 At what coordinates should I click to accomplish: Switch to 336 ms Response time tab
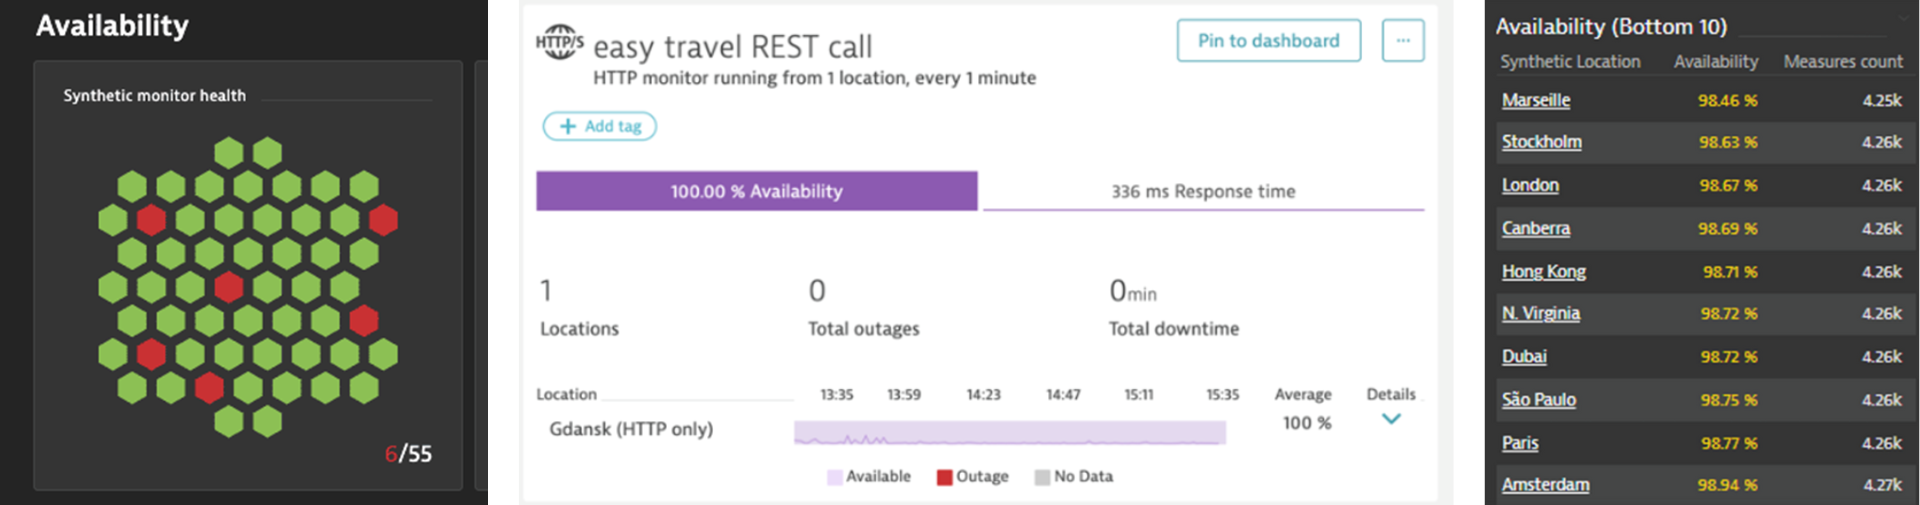1203,191
